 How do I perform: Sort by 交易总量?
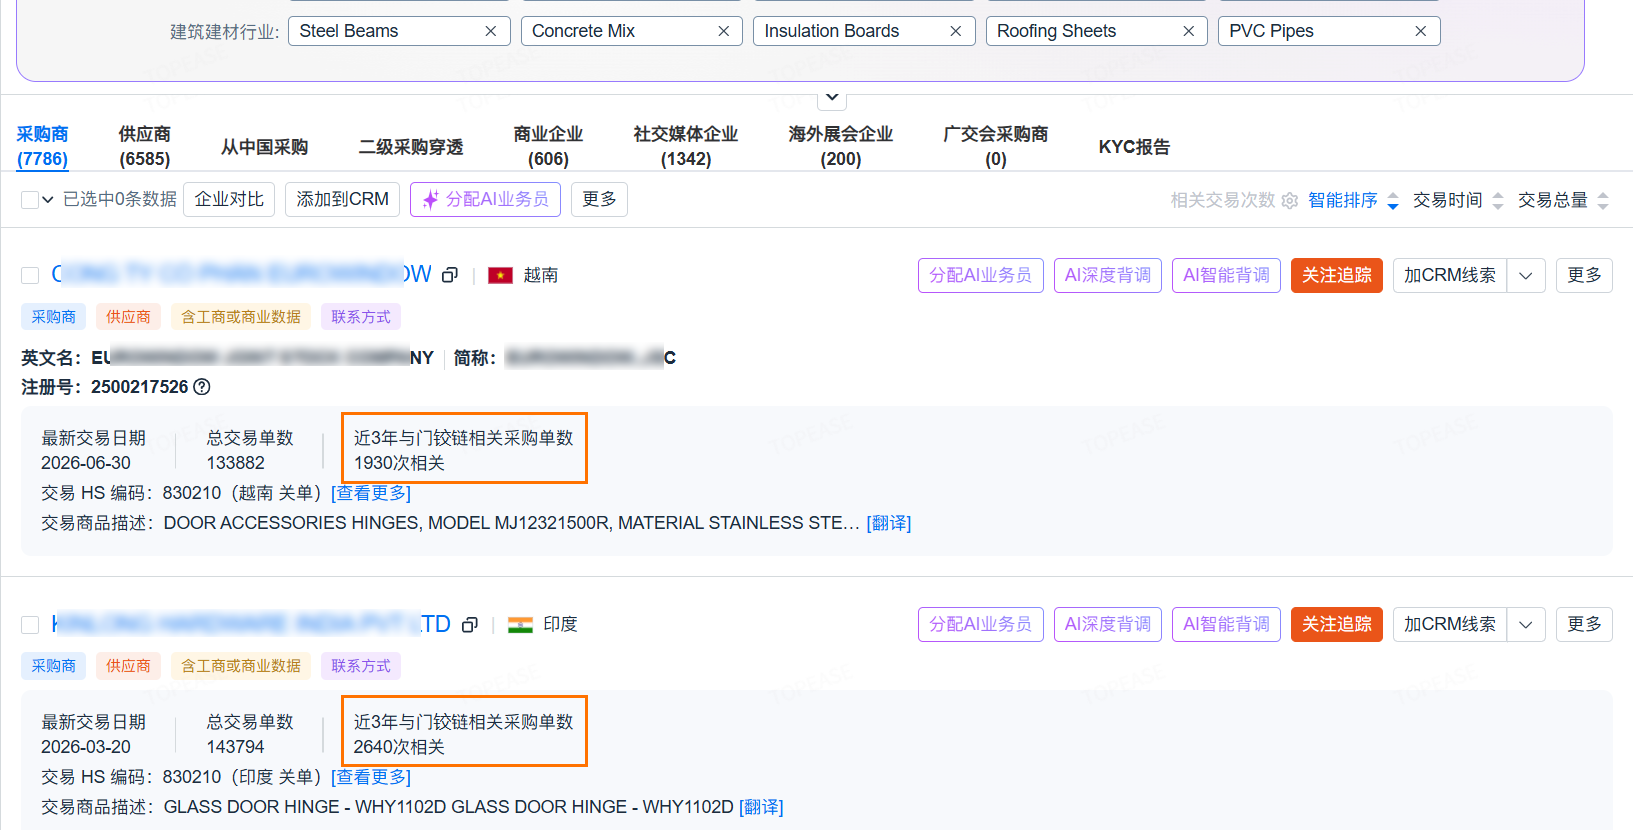1563,200
